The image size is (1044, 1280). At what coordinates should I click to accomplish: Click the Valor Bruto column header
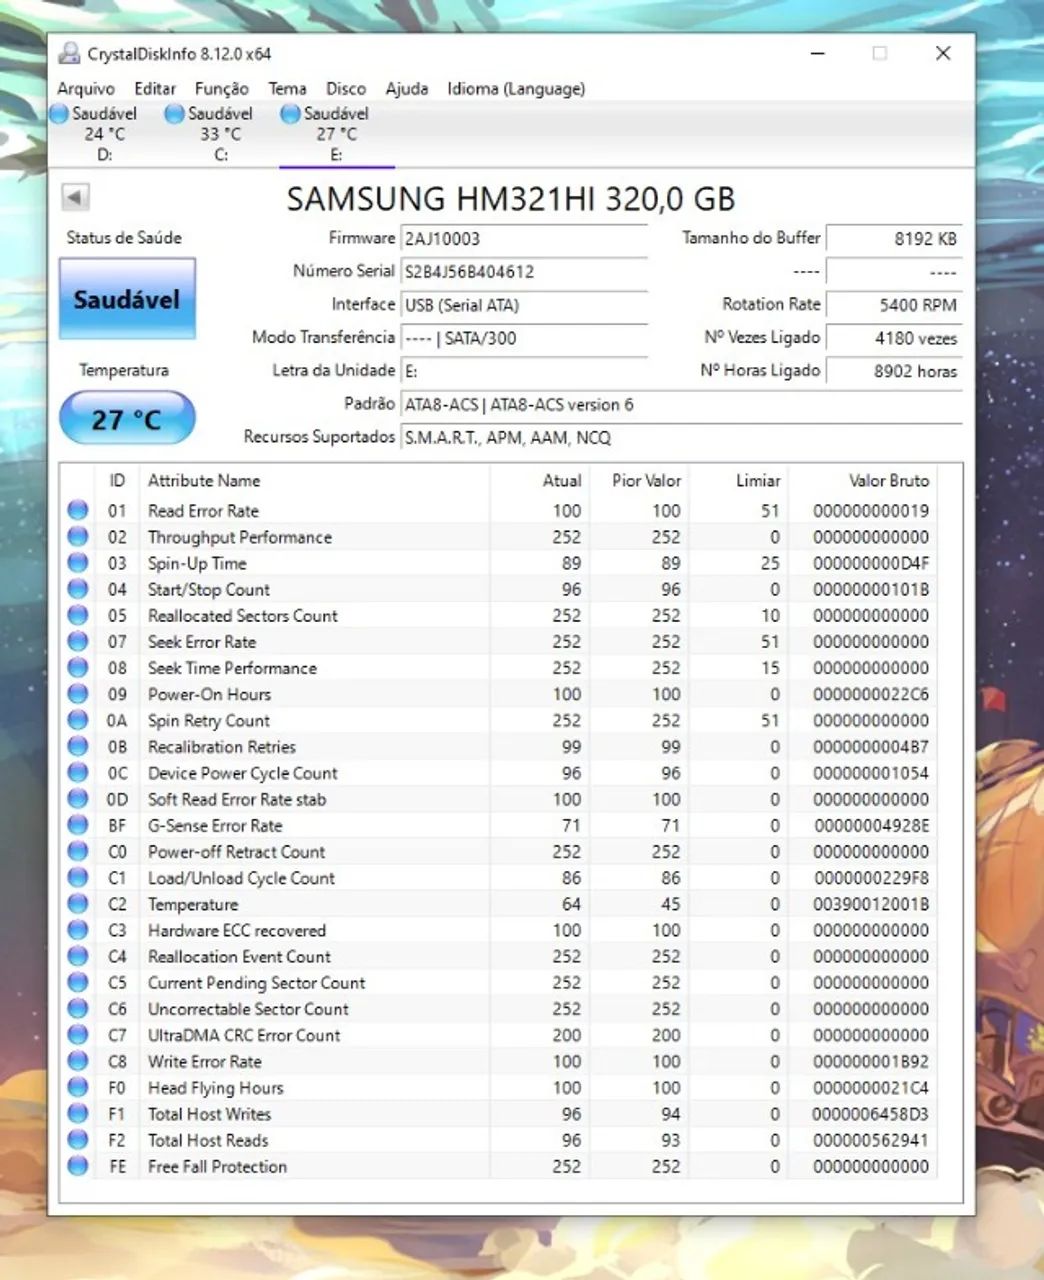tap(862, 481)
